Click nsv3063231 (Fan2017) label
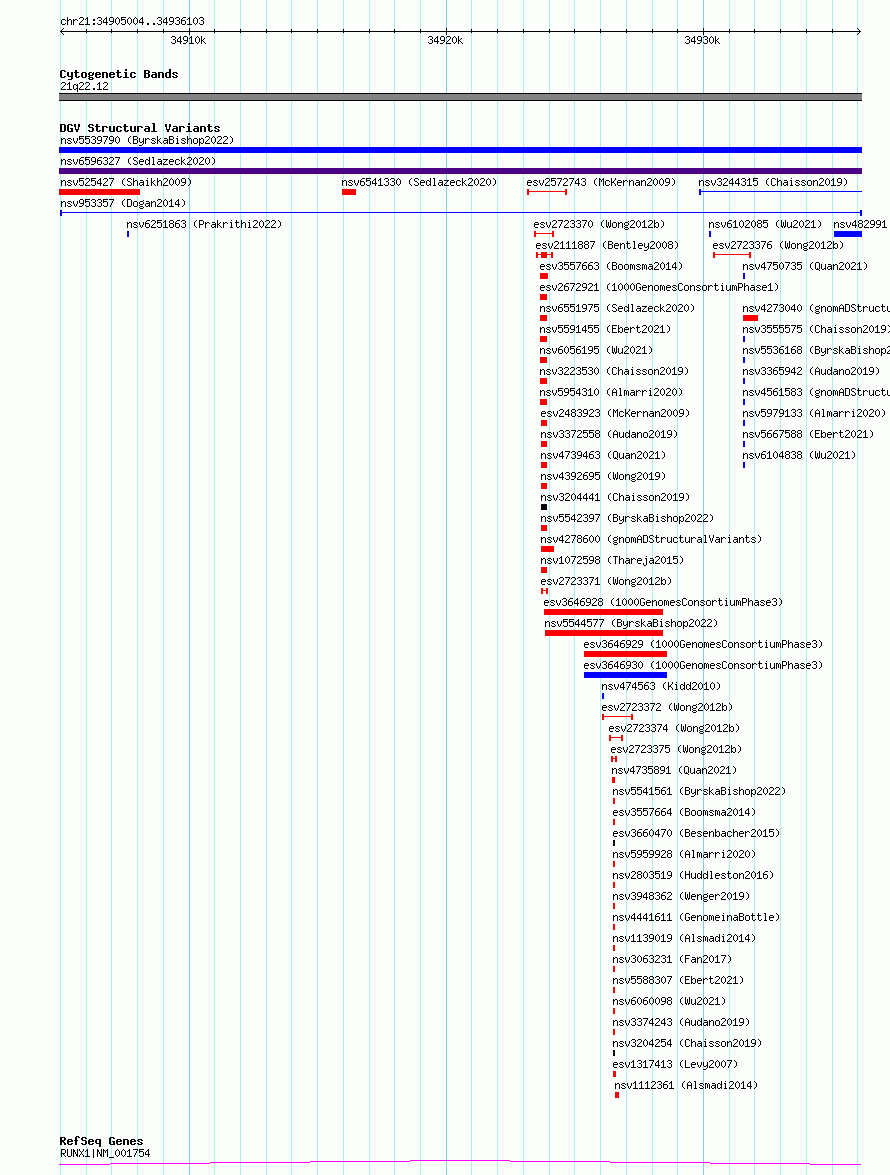 672,958
